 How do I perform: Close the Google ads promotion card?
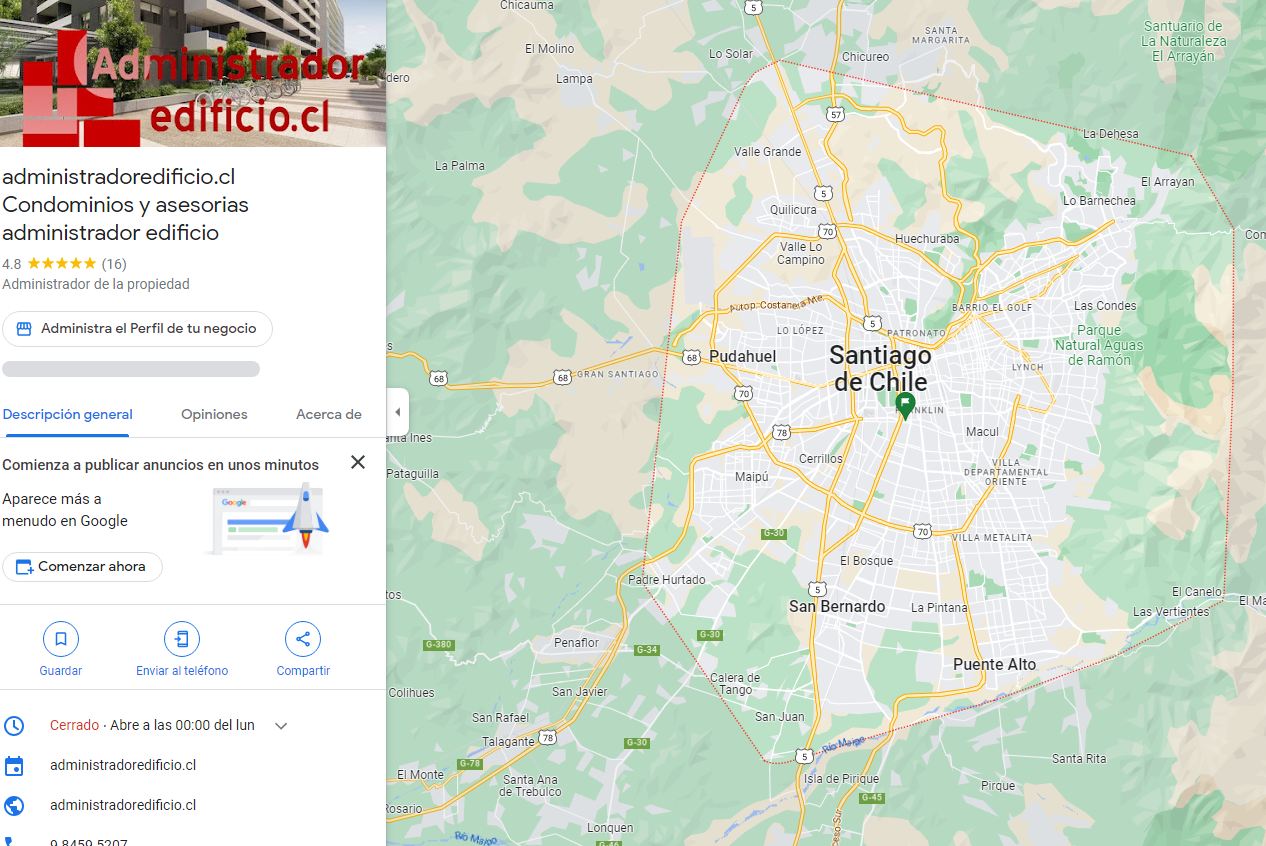tap(358, 462)
